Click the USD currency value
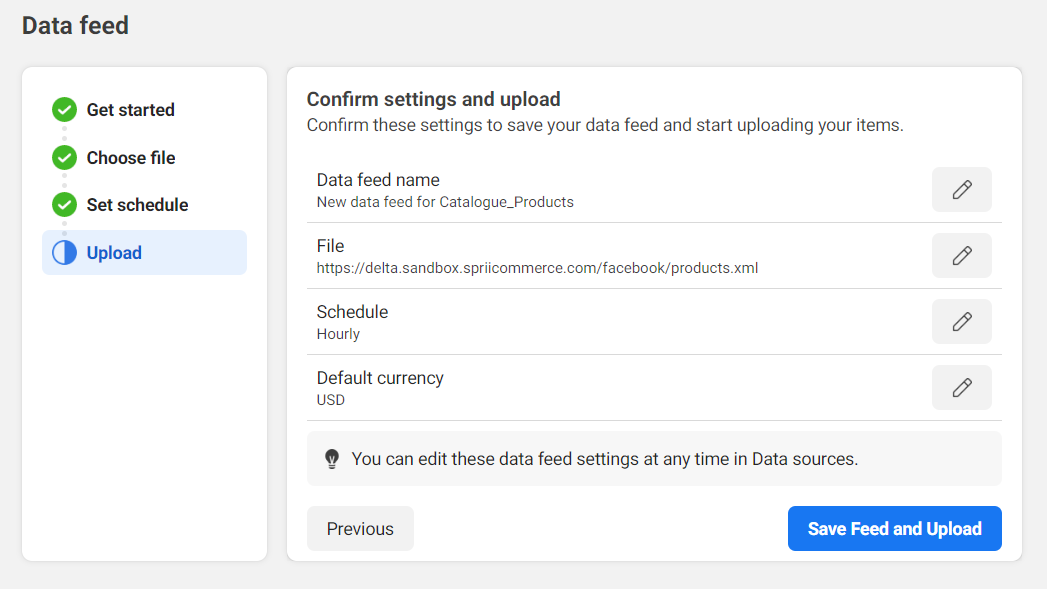This screenshot has width=1047, height=589. (x=330, y=400)
